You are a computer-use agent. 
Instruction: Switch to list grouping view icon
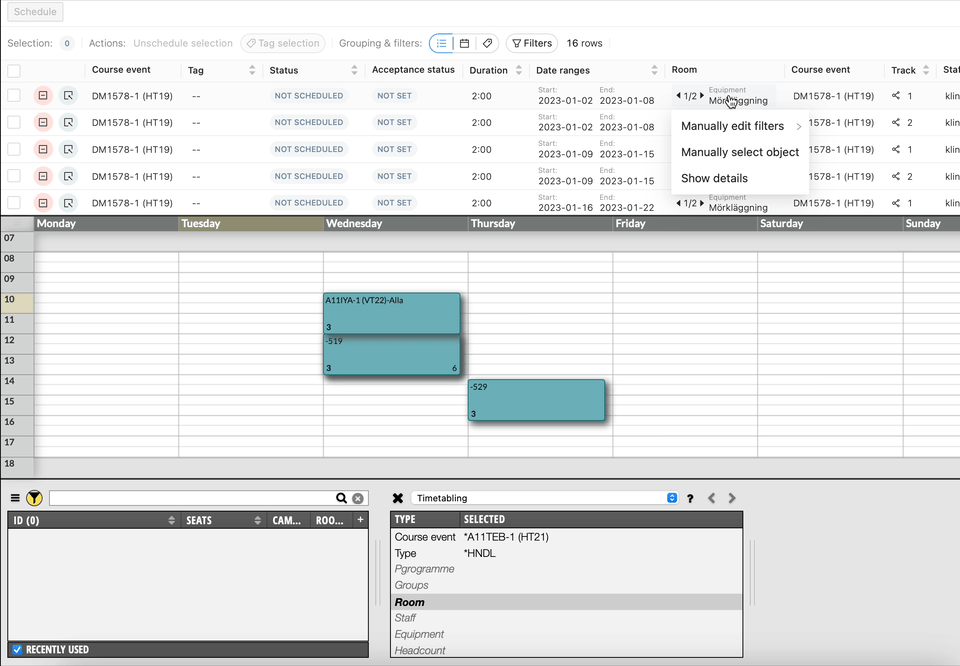pos(441,43)
